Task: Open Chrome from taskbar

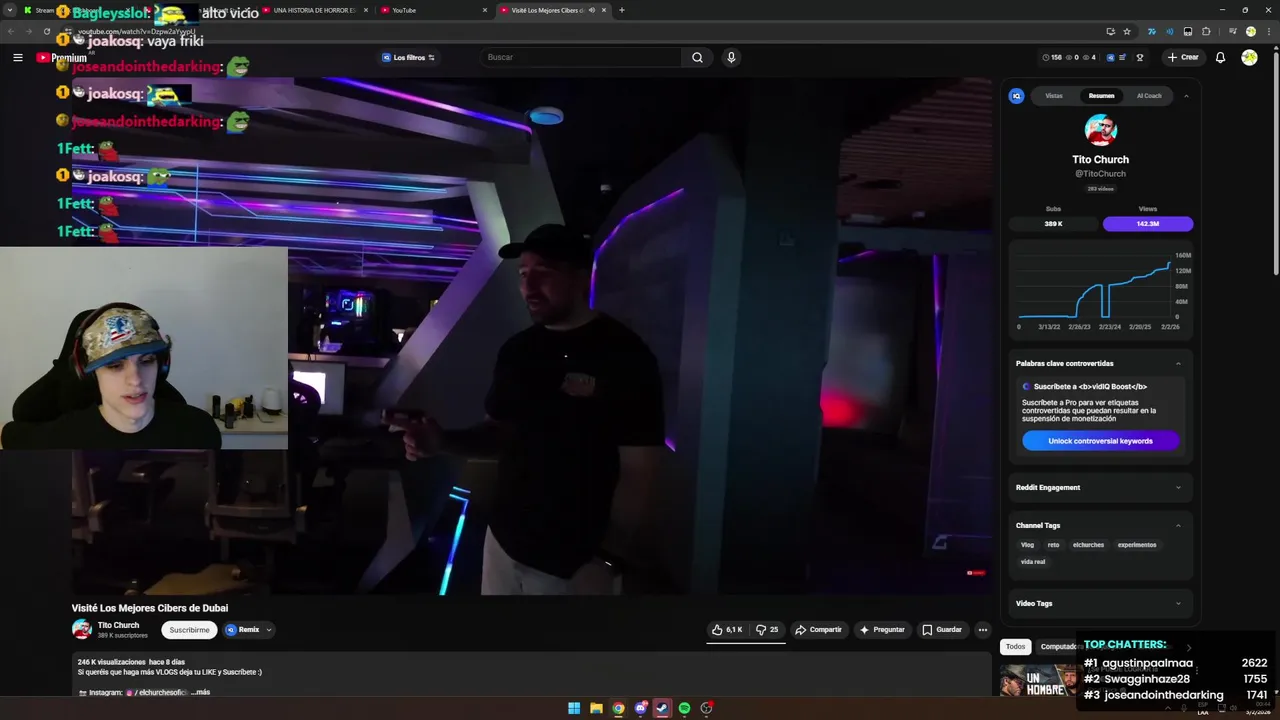Action: tap(618, 708)
